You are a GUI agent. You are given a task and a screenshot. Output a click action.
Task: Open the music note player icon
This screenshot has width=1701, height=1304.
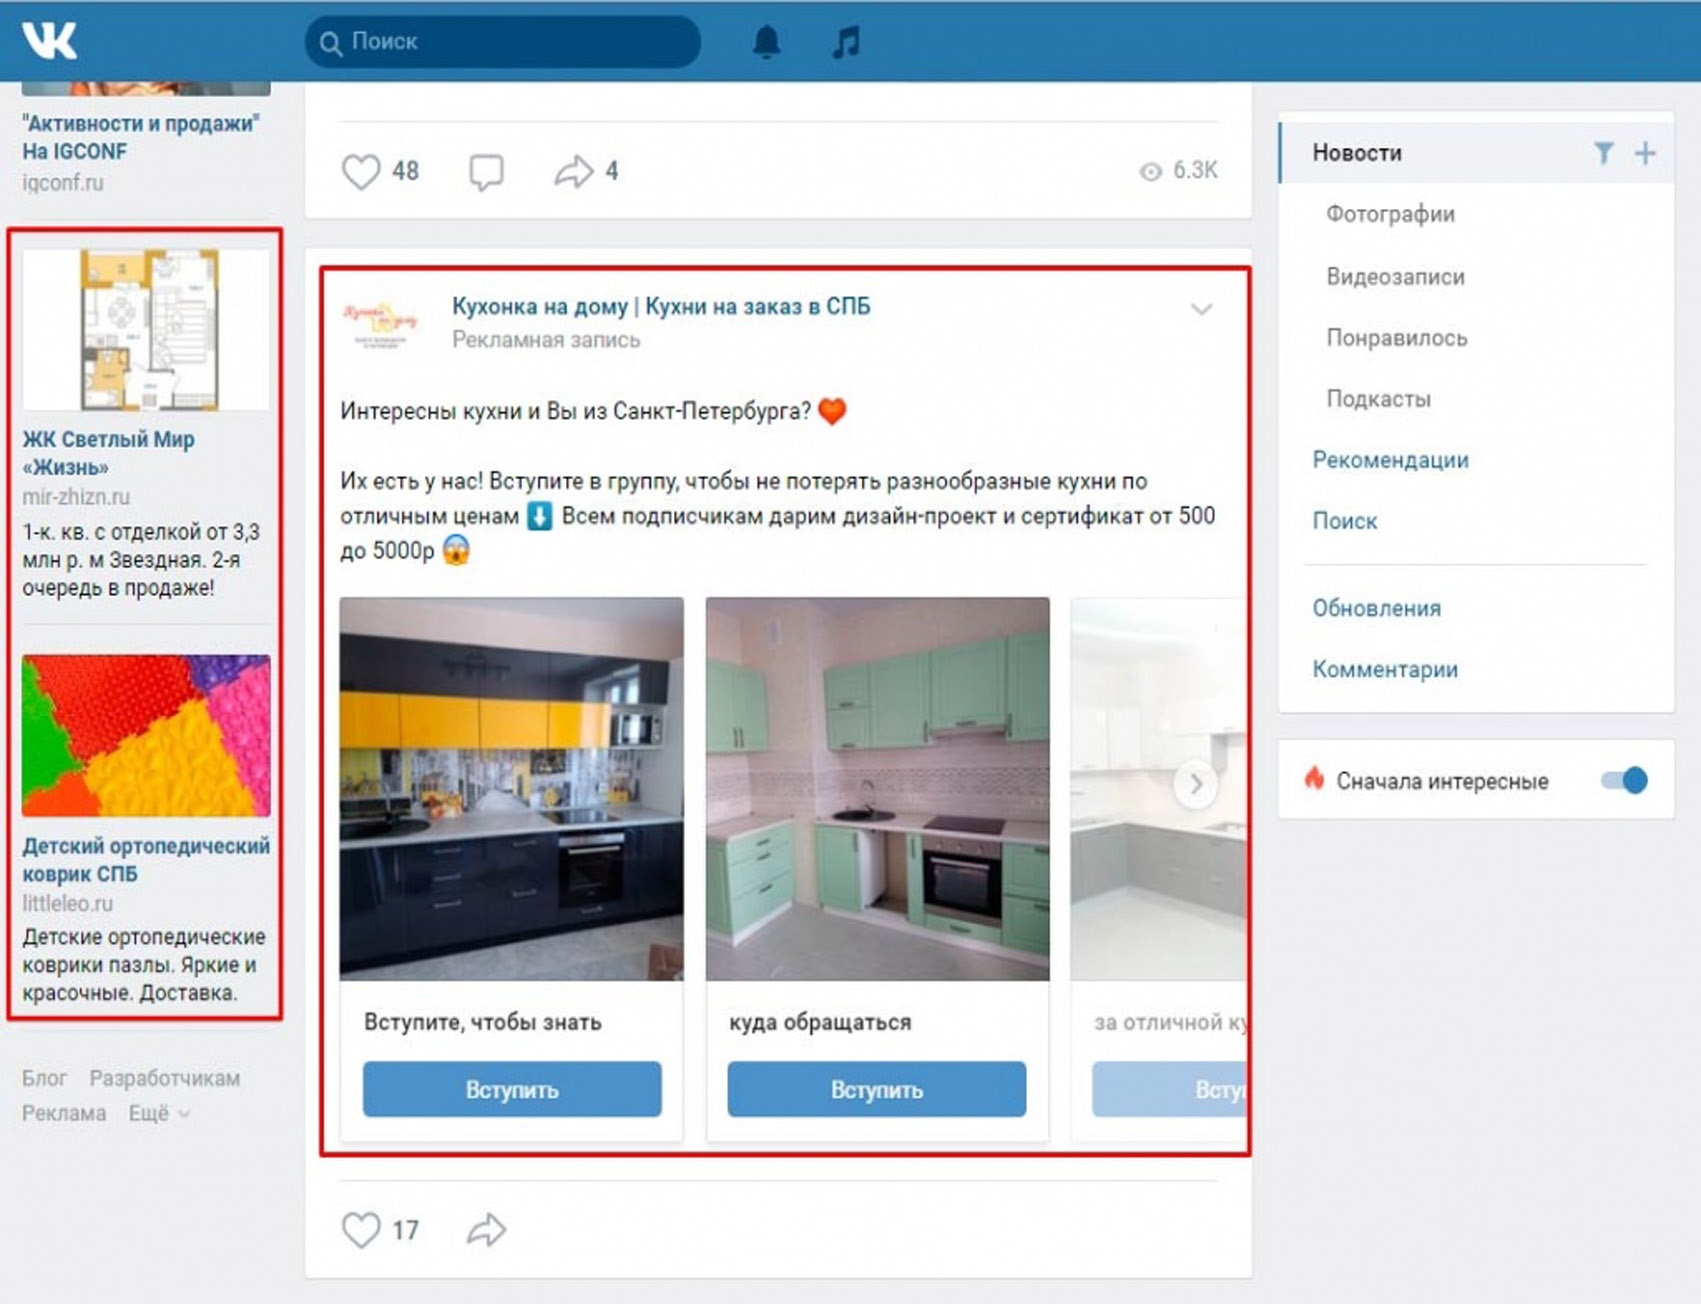[x=846, y=42]
